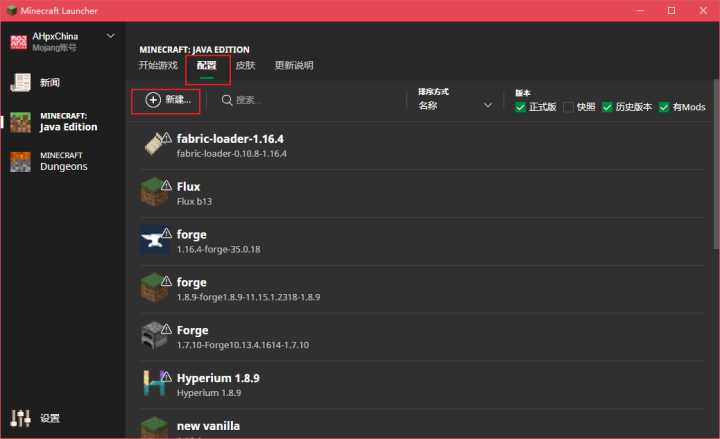720x439 pixels.
Task: Open the 排序方式 sort-by dropdown
Action: [x=455, y=105]
